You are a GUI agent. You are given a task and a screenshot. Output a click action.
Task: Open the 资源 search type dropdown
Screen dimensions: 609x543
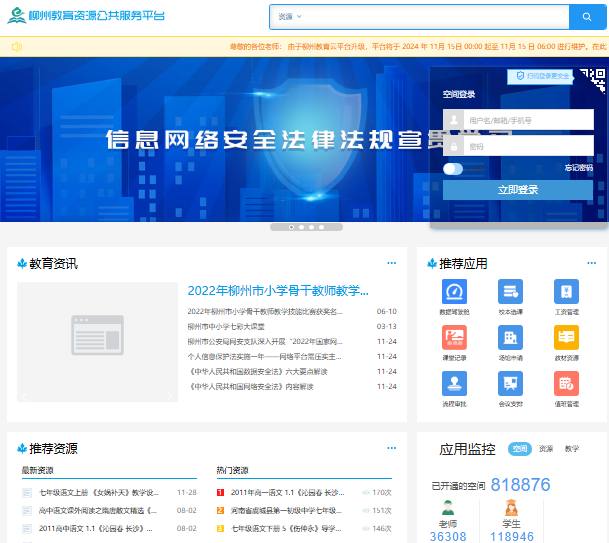[x=290, y=17]
